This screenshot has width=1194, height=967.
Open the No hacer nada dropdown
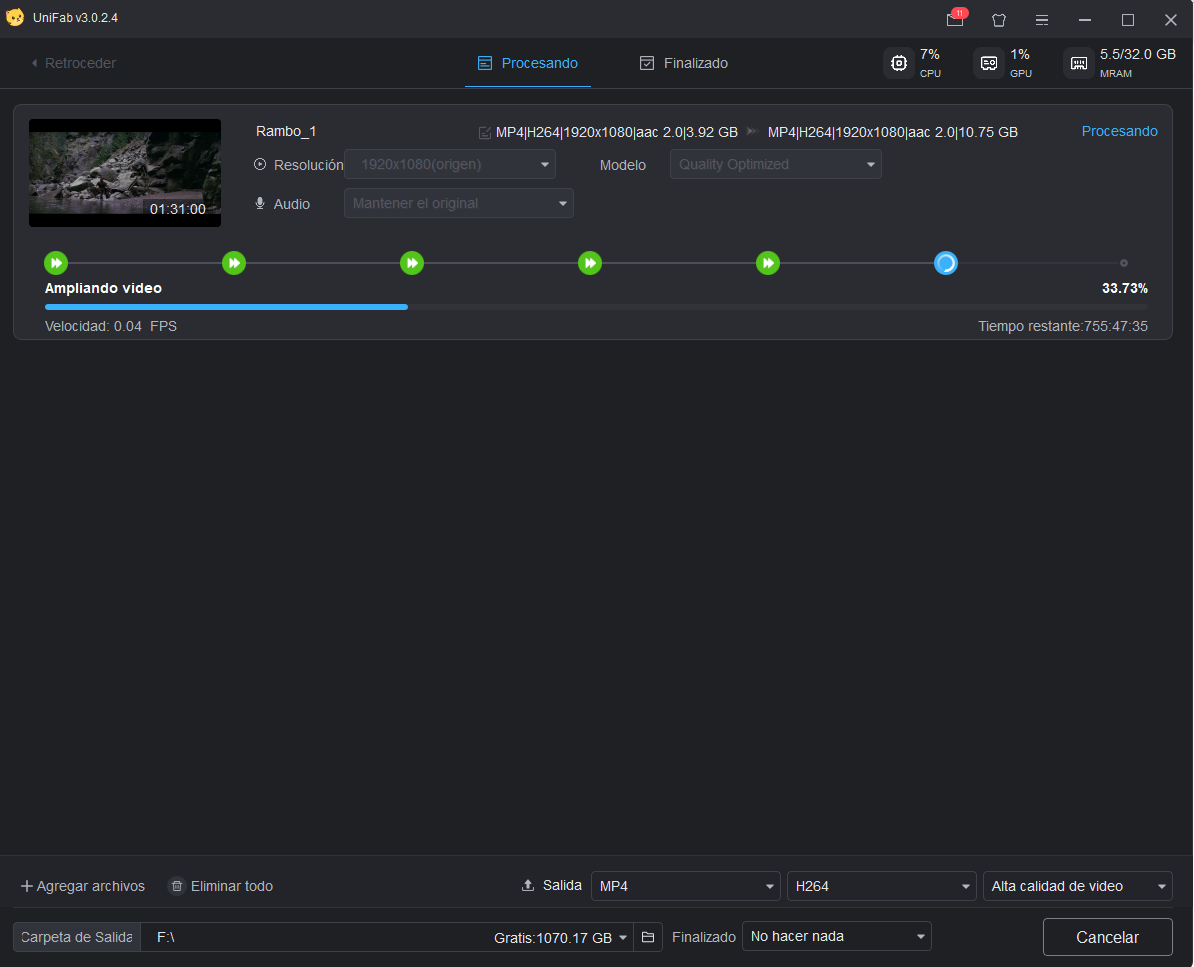coord(837,937)
